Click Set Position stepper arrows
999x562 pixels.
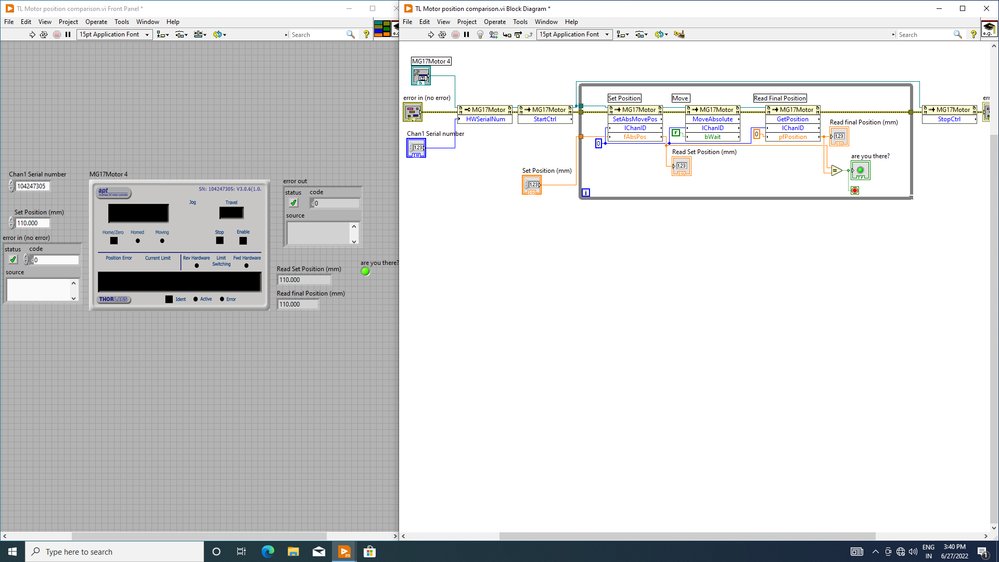(12, 223)
